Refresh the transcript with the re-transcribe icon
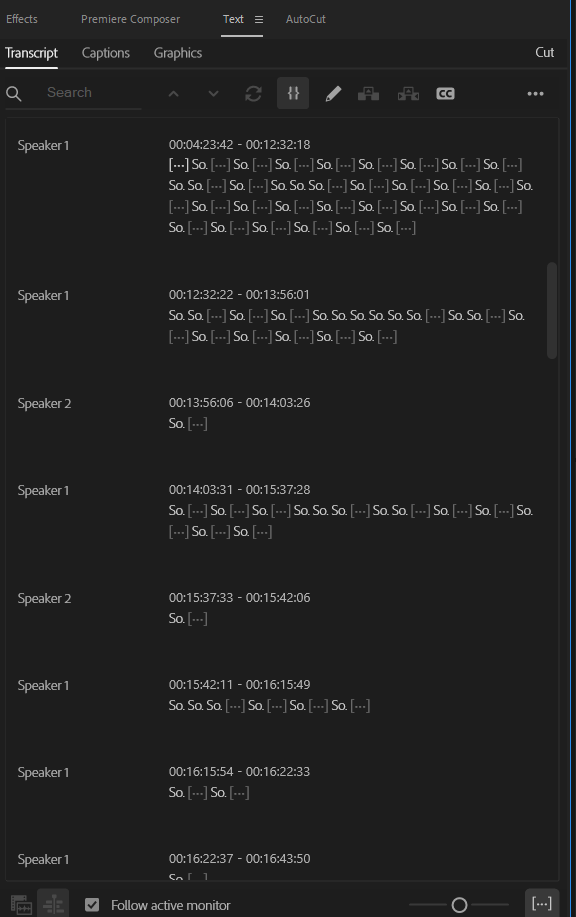Screen dimensions: 576x917 coord(253,93)
